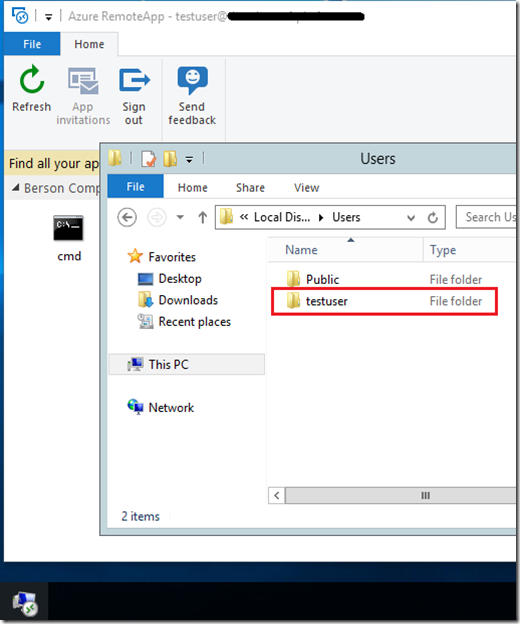Click the Sign out icon
Viewport: 520px width, 624px height.
[x=134, y=80]
